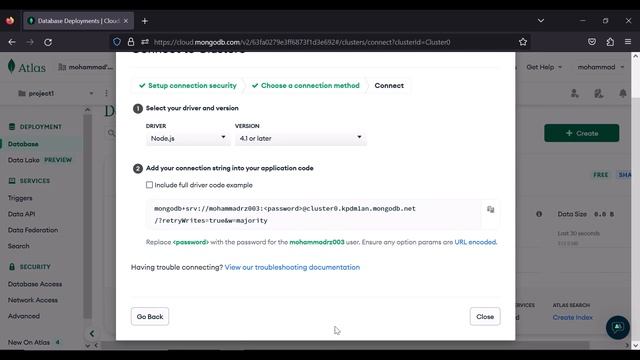Click the Go Back button
The image size is (640, 360).
(150, 316)
